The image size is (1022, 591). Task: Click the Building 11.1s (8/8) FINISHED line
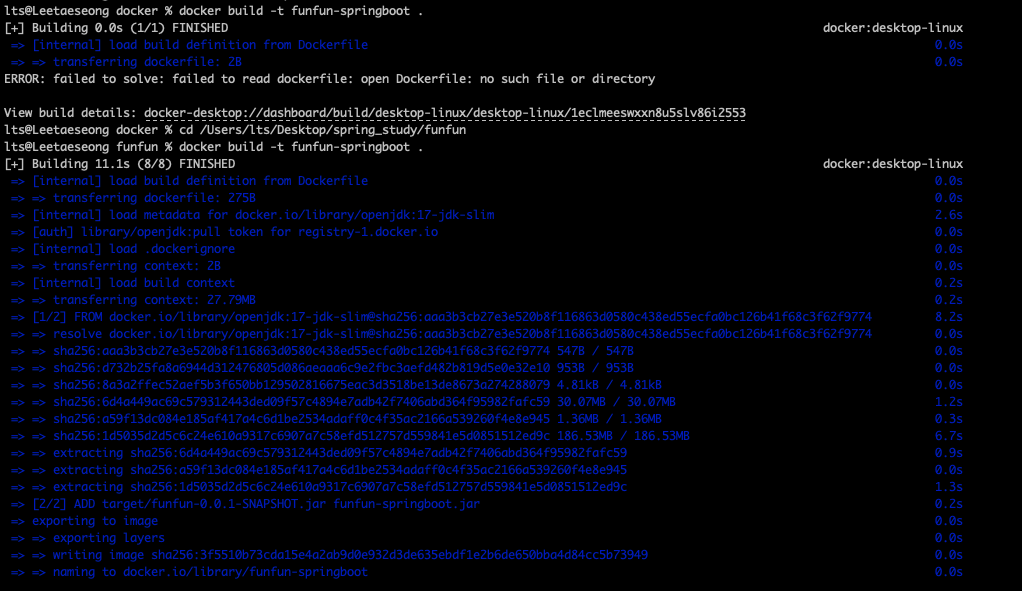[120, 164]
